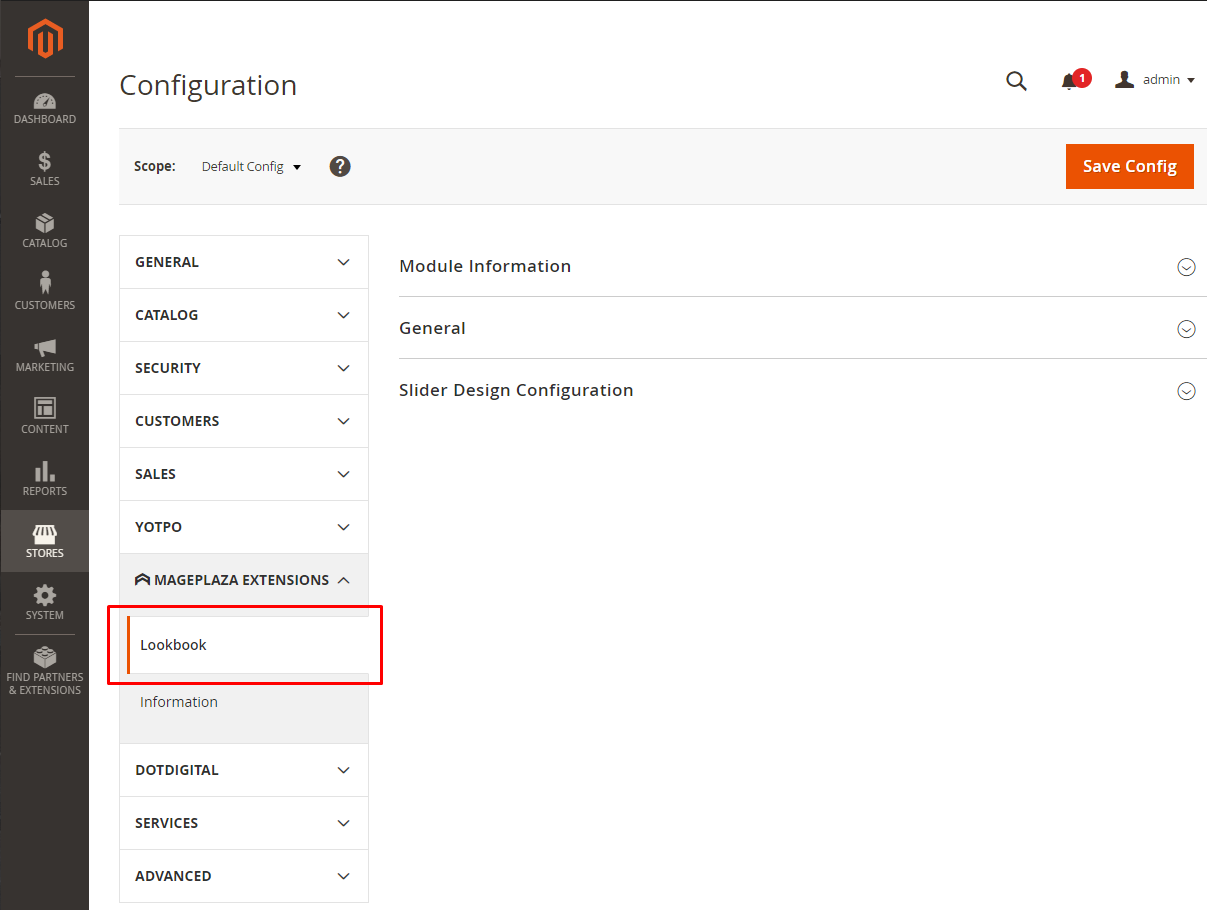Expand the General settings section
The width and height of the screenshot is (1207, 910).
click(x=1186, y=329)
